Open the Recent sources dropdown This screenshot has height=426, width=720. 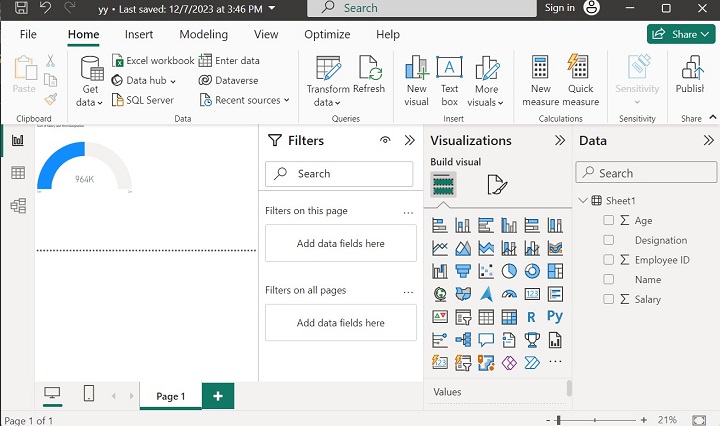point(245,100)
